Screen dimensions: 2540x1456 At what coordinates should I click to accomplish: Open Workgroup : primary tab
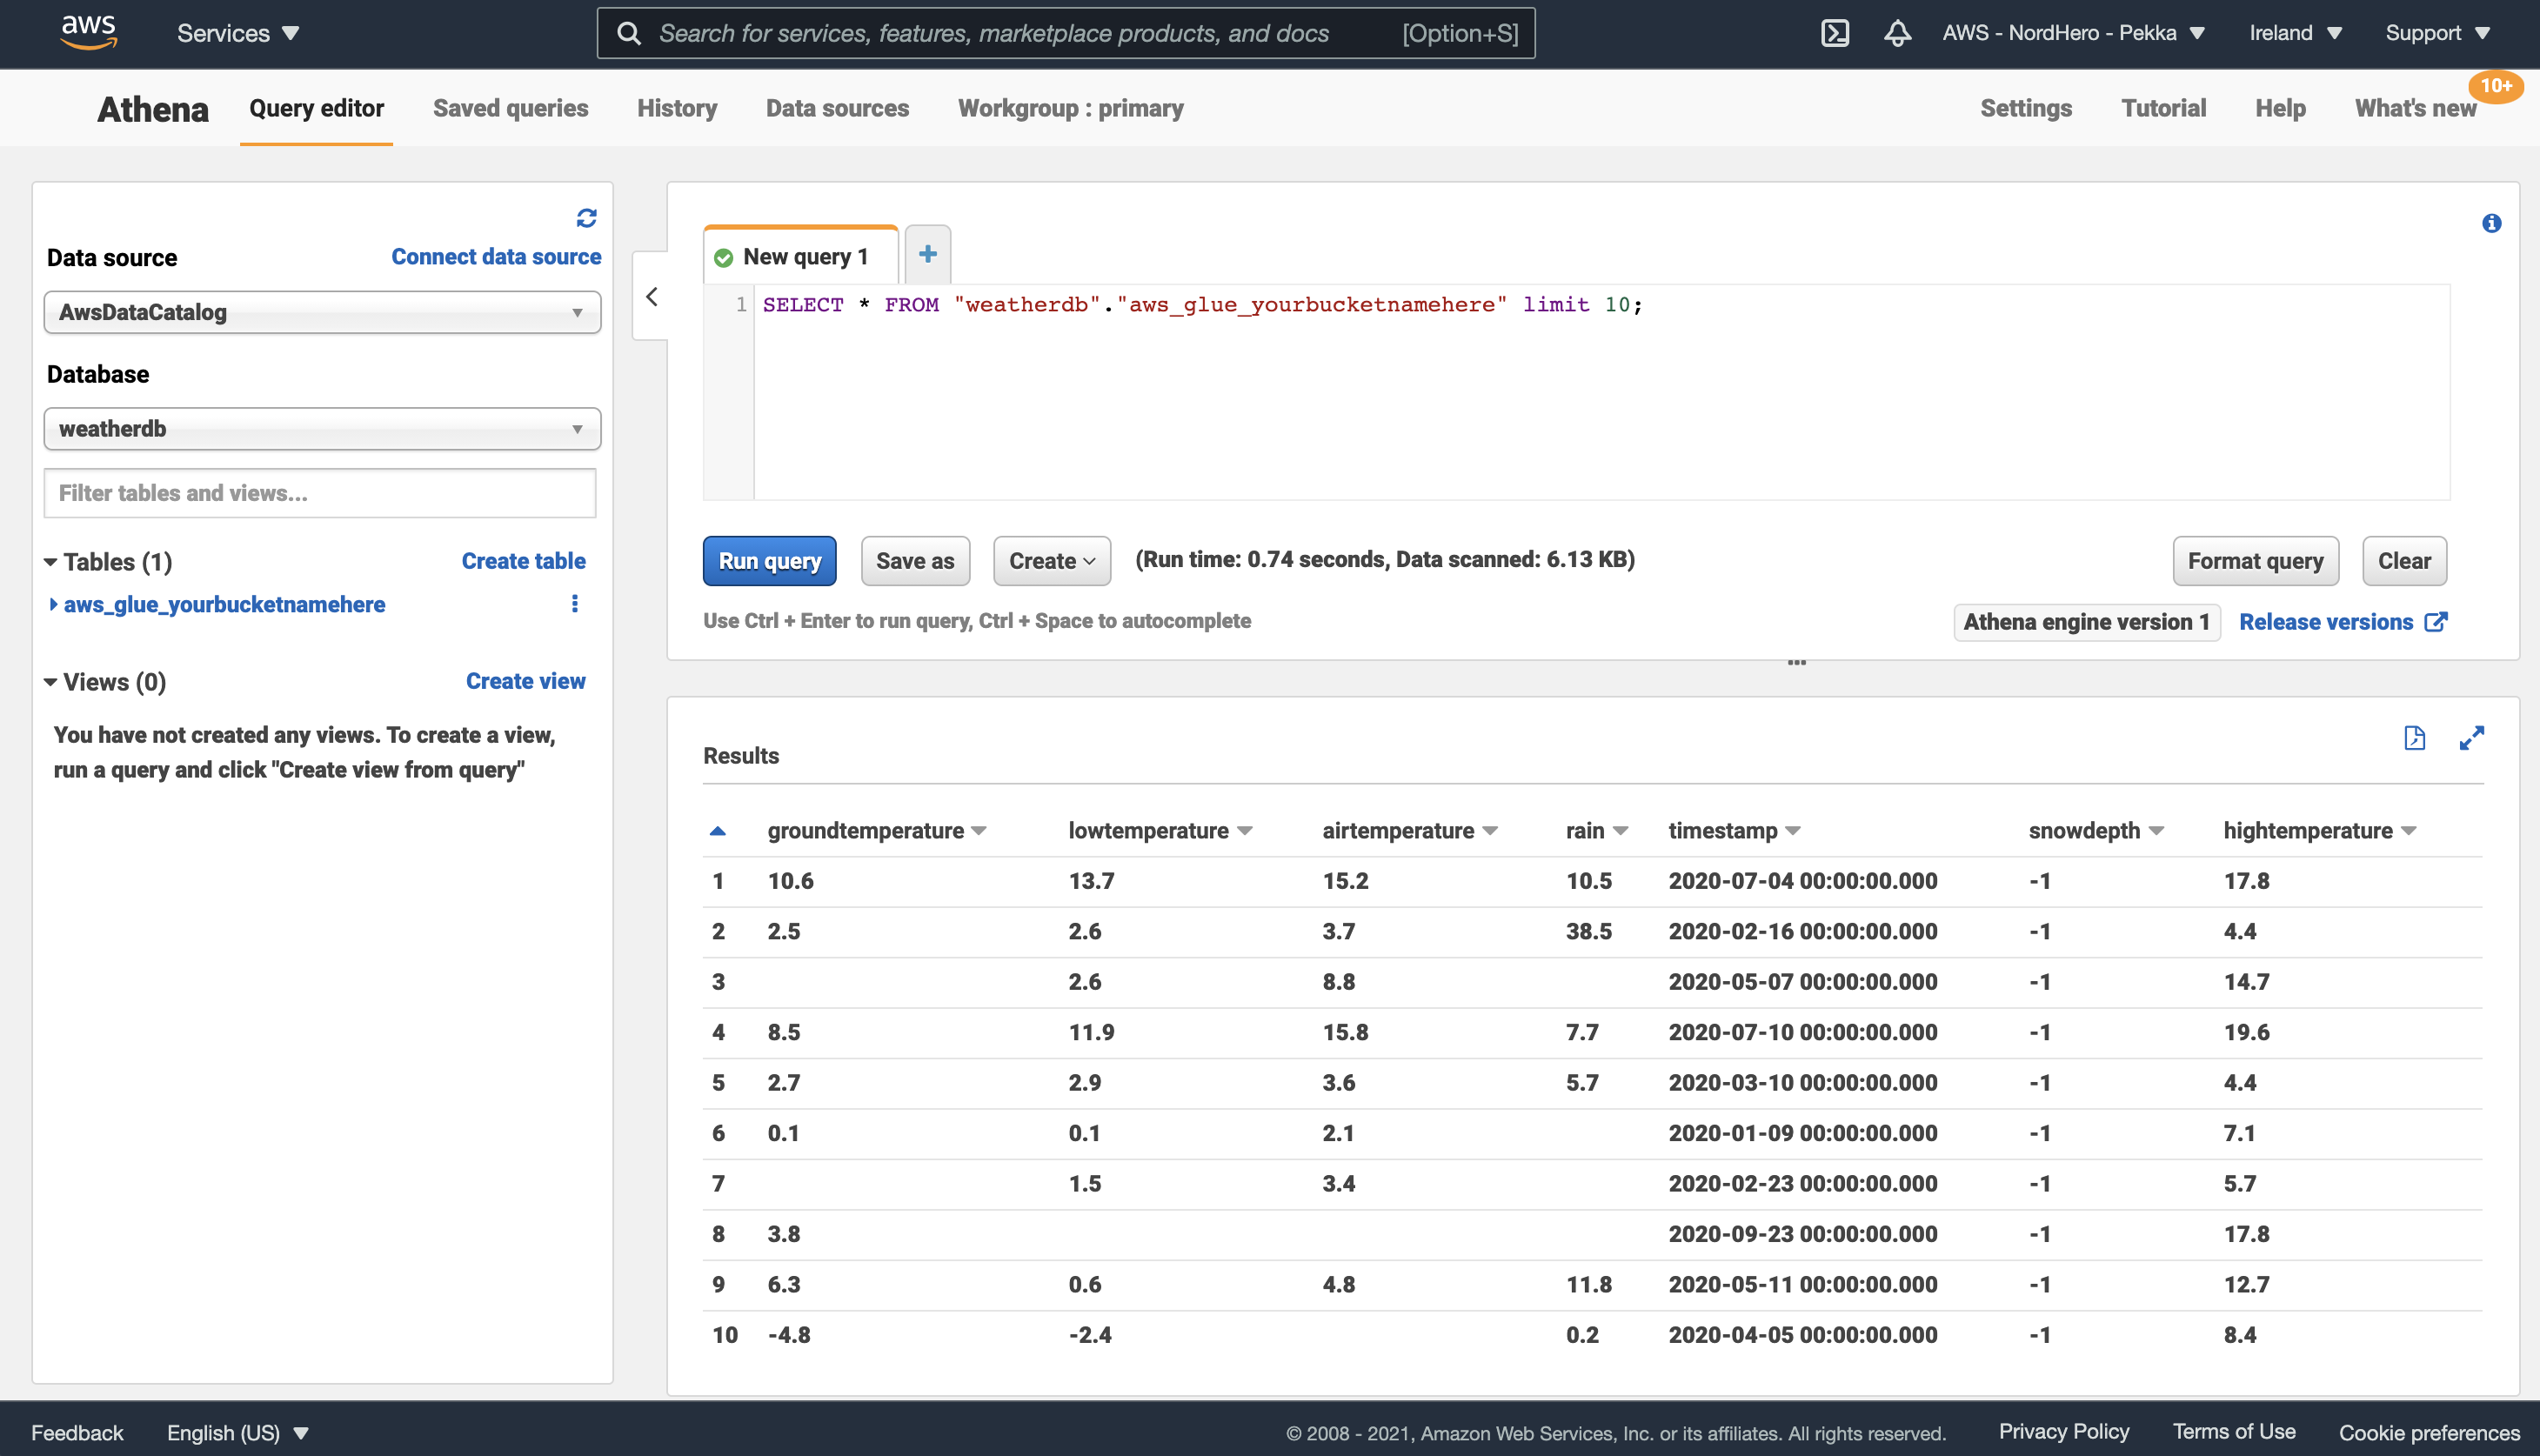1070,108
